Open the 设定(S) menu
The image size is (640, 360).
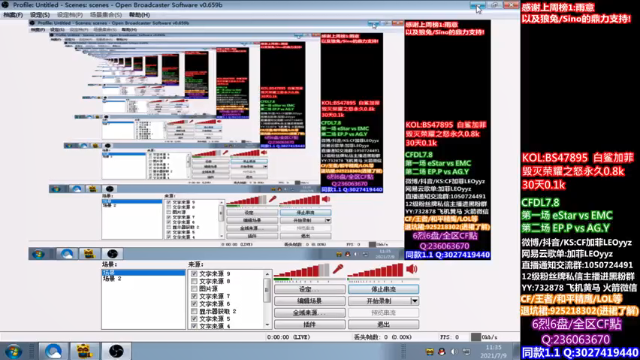pos(40,15)
